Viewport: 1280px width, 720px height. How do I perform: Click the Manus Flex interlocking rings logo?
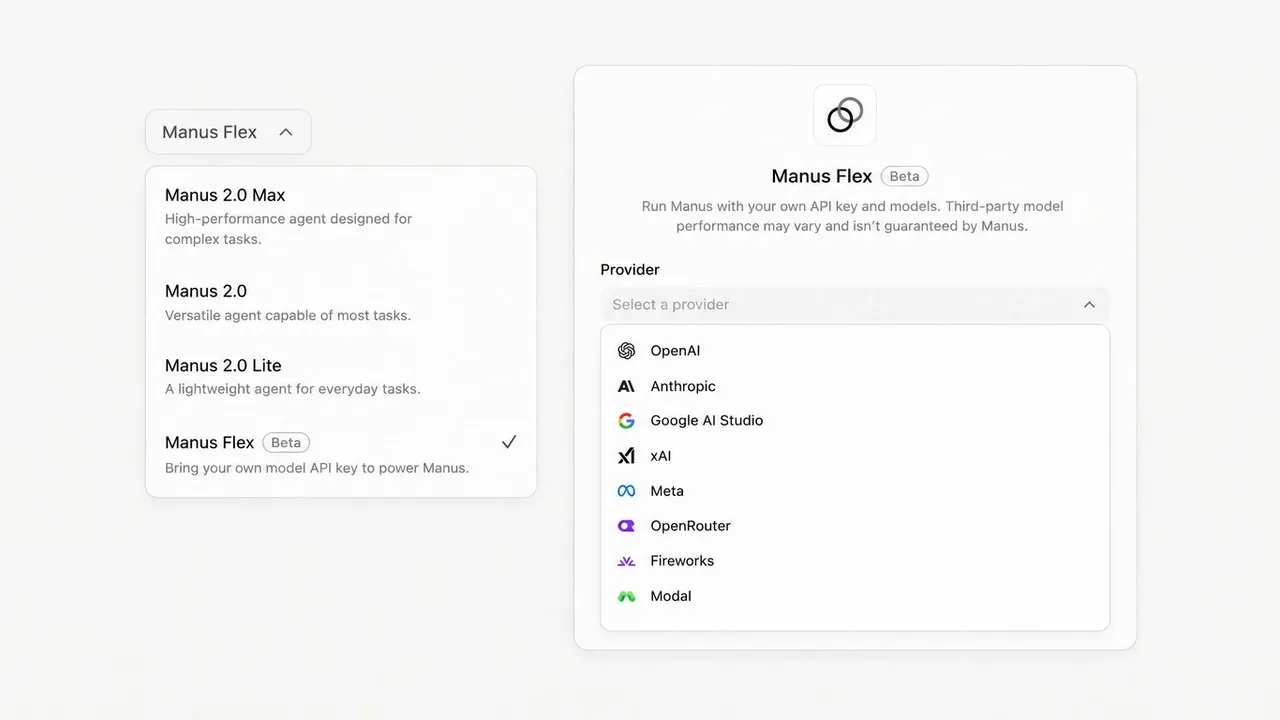point(845,115)
